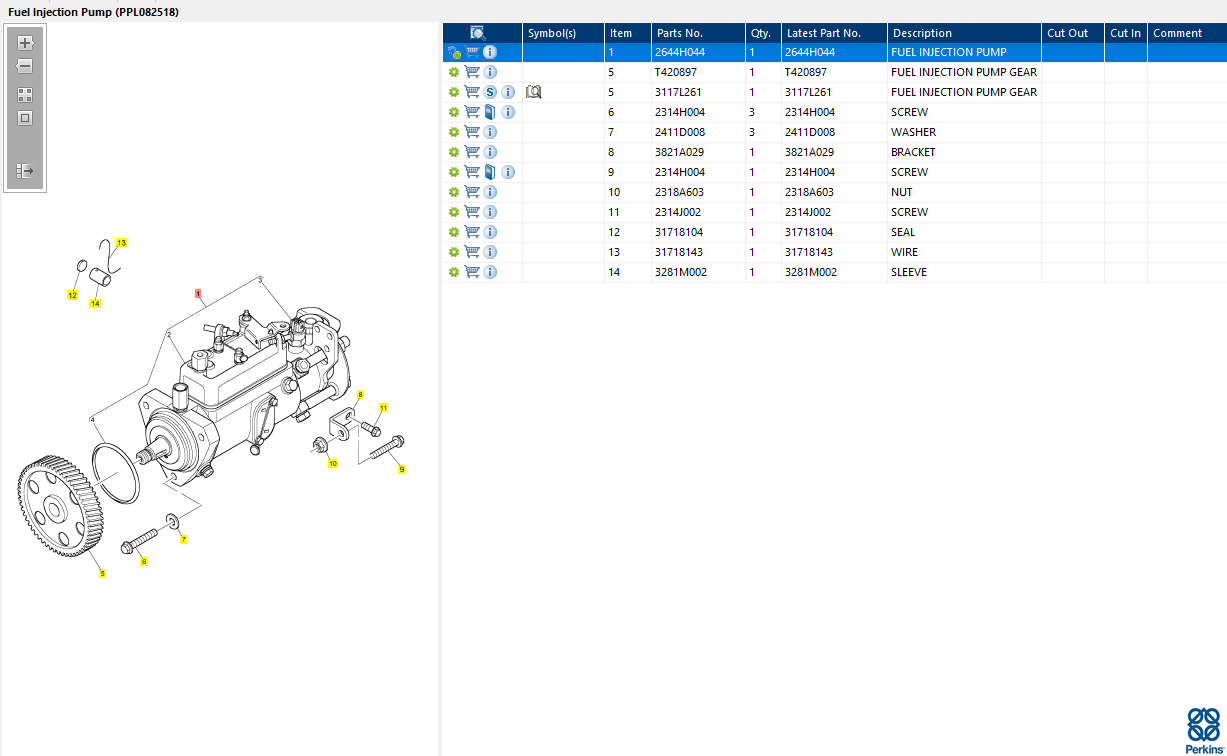Add SEAL 31718104 to cart
1227x756 pixels.
coord(472,232)
